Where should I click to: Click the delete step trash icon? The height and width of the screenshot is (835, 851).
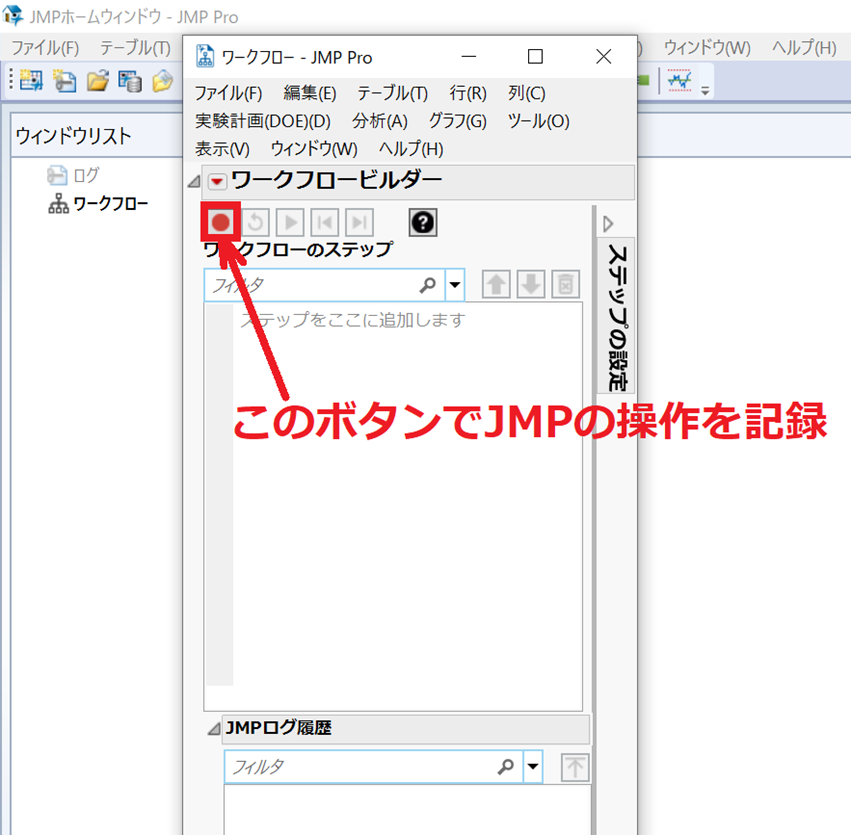(x=566, y=284)
